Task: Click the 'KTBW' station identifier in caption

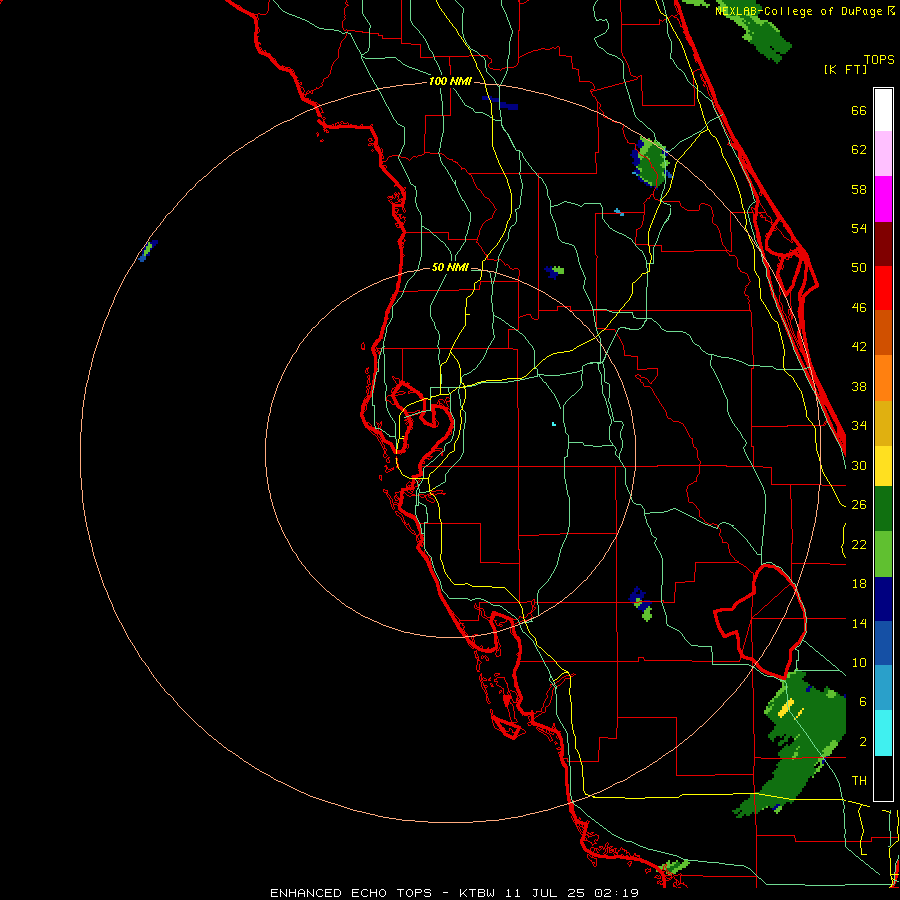Action: [x=476, y=893]
